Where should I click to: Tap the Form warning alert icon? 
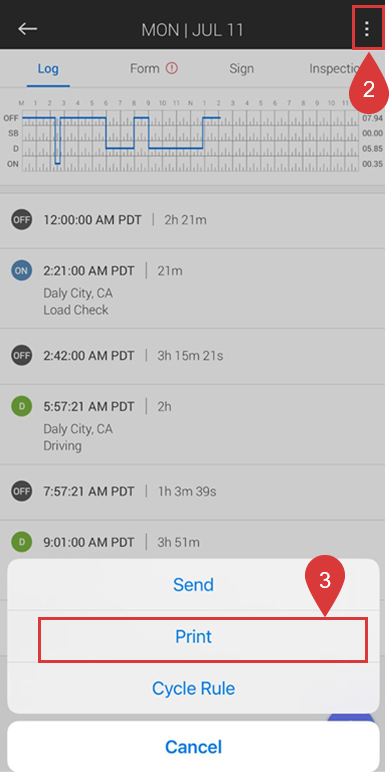click(x=171, y=68)
